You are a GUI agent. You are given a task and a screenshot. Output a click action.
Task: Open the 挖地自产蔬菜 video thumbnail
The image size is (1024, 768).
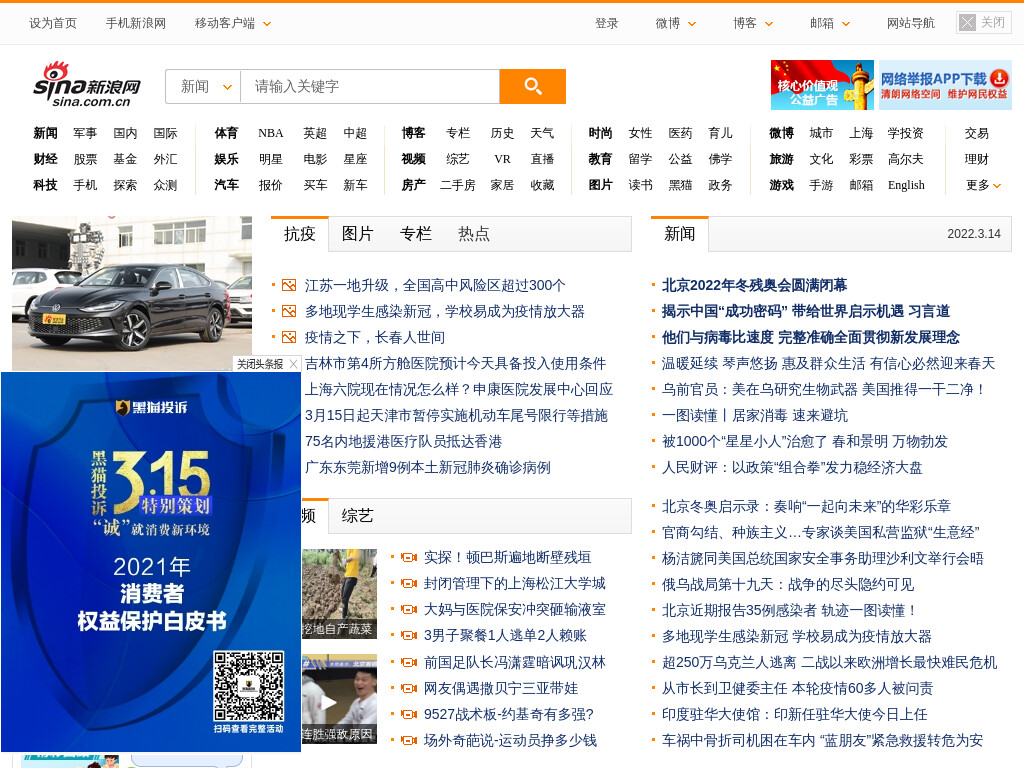tap(339, 594)
